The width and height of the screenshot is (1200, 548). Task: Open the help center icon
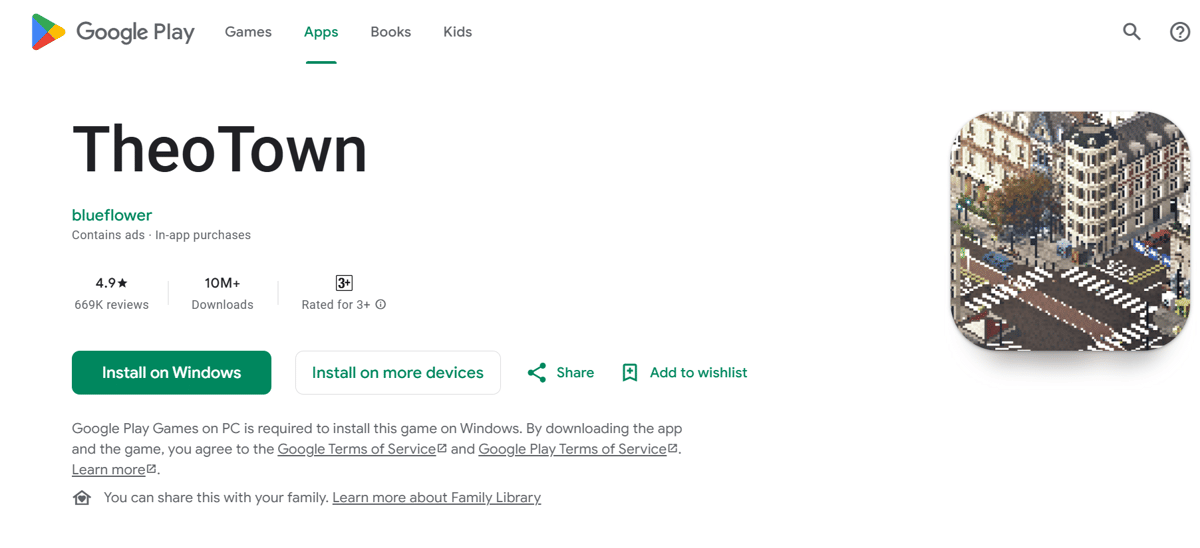[1180, 32]
